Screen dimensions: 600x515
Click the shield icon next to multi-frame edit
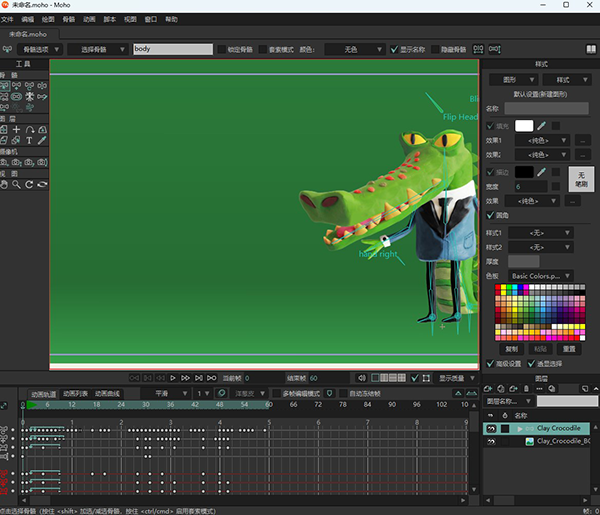coord(329,393)
